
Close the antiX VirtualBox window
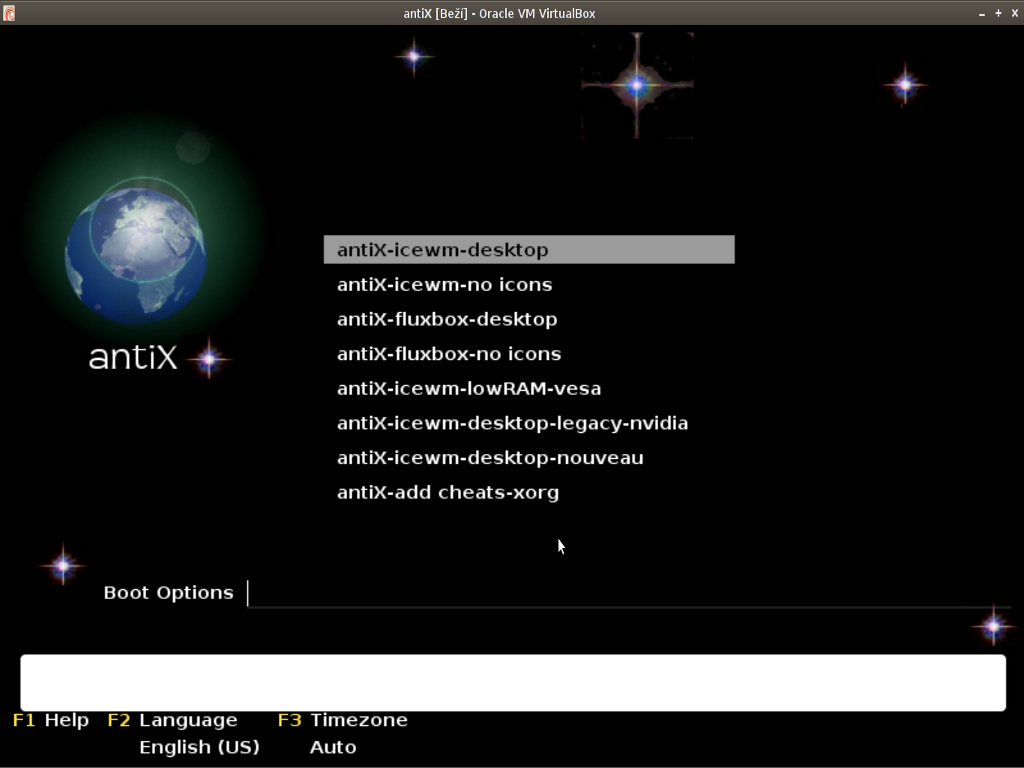click(1015, 13)
